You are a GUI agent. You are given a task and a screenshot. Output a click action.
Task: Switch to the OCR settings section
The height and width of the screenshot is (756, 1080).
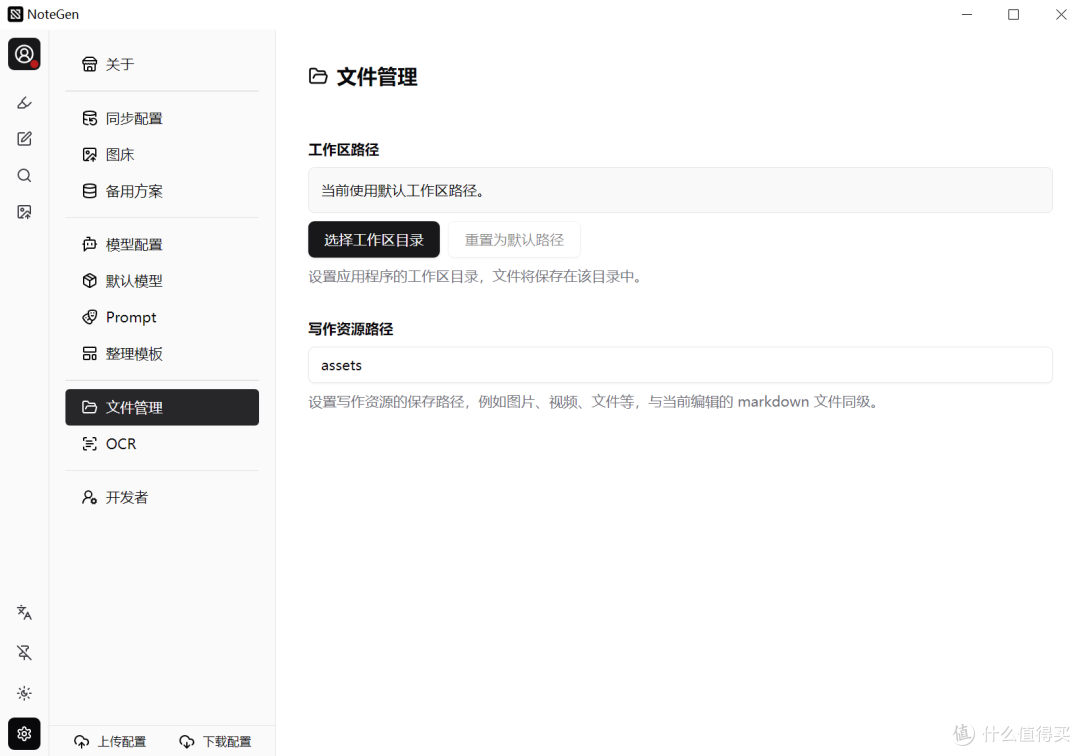point(120,443)
